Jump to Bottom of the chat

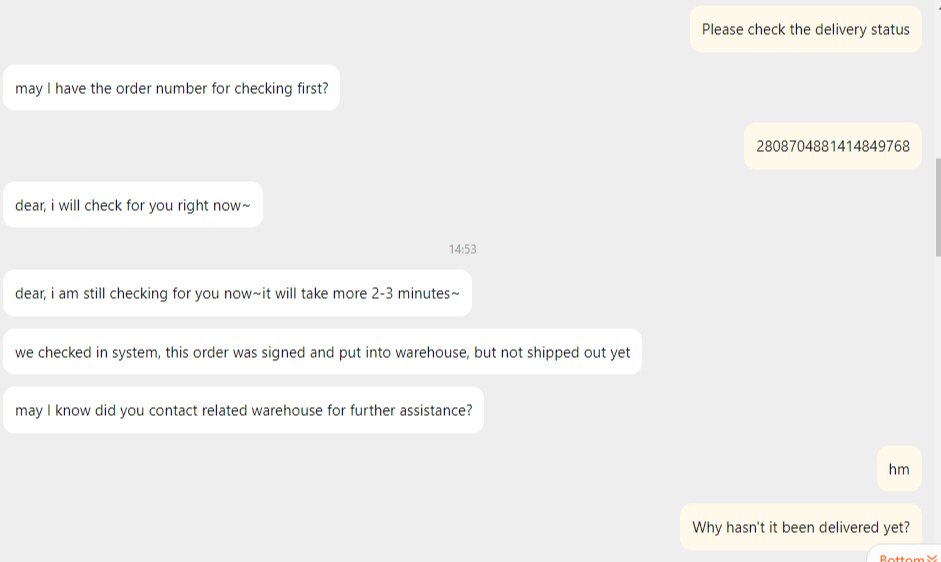tap(902, 558)
